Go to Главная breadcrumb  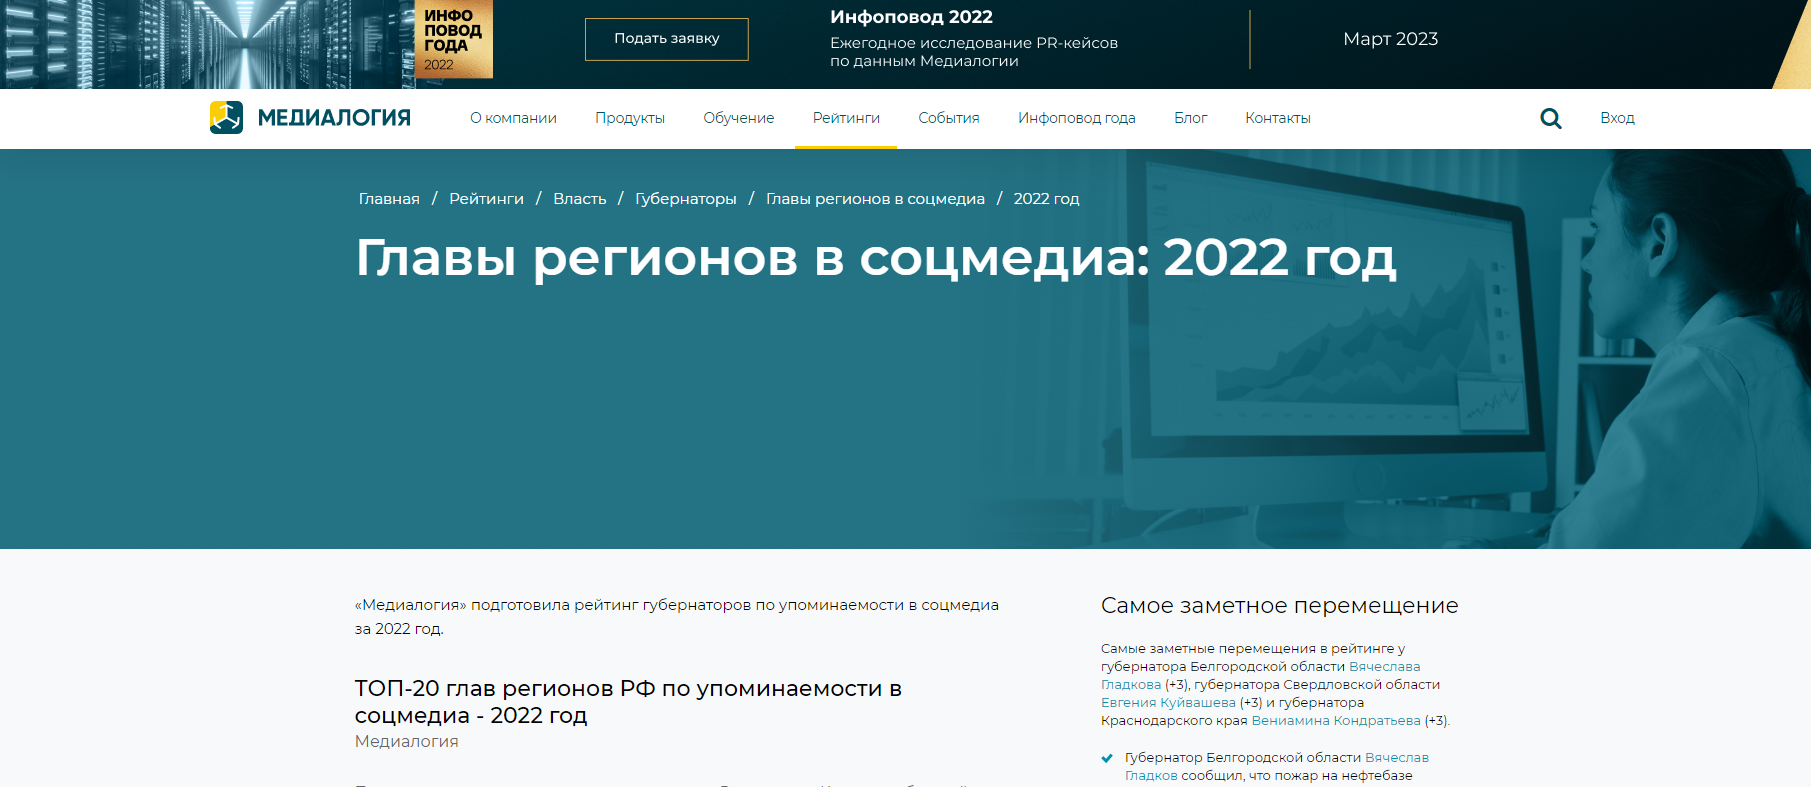click(389, 199)
